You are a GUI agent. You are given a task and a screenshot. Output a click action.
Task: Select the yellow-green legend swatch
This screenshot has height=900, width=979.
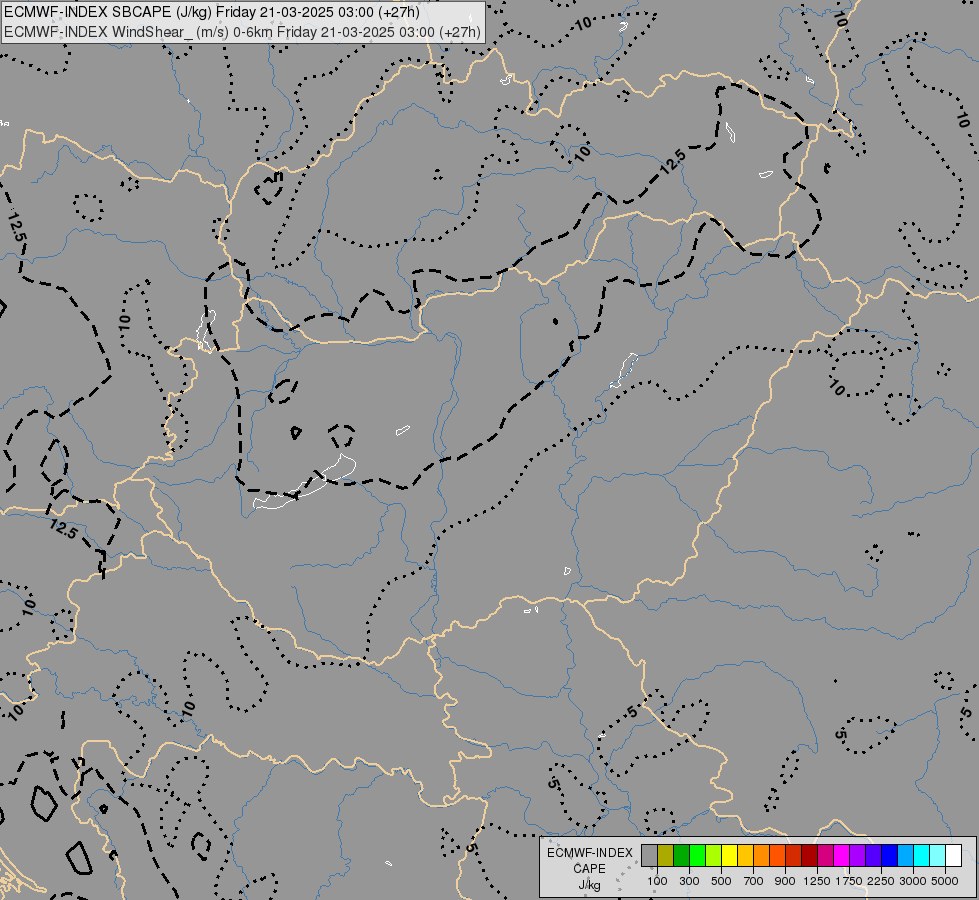tap(714, 856)
